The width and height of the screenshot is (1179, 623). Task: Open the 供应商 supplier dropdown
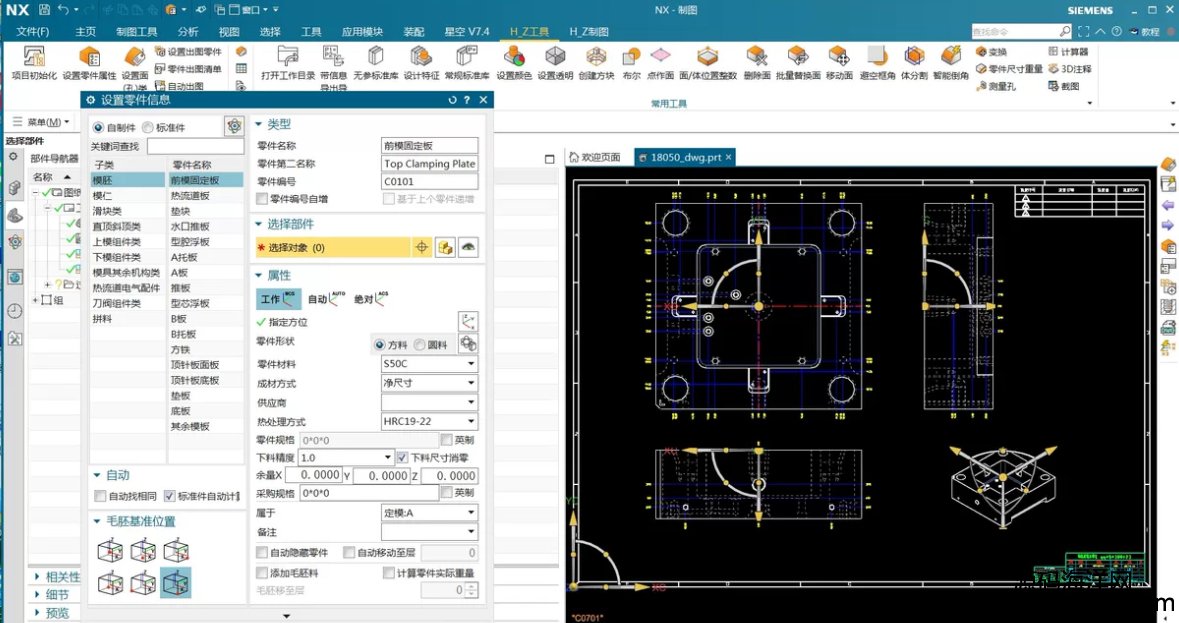(429, 402)
